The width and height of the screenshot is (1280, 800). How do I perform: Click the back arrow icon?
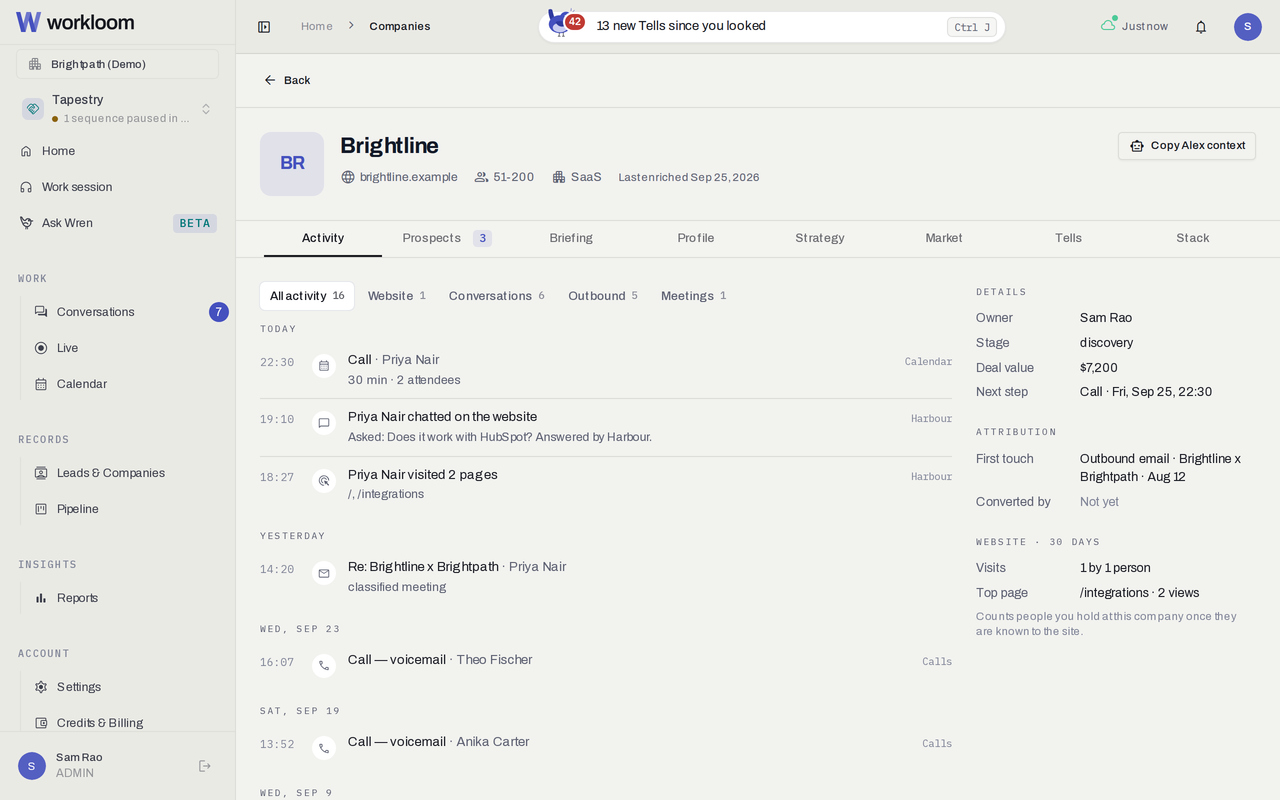270,80
